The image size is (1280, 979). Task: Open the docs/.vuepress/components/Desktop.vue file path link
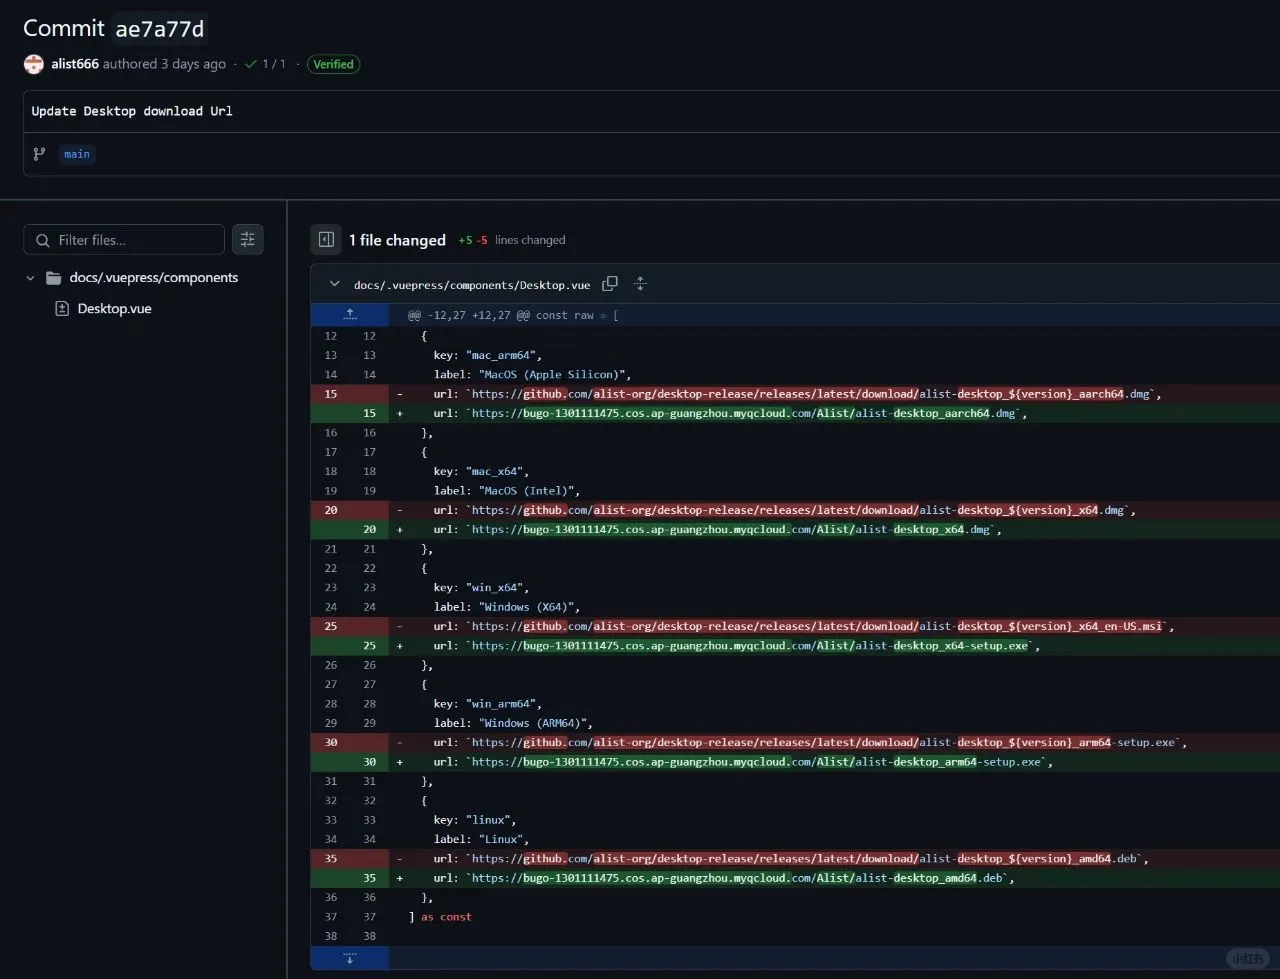coord(472,285)
